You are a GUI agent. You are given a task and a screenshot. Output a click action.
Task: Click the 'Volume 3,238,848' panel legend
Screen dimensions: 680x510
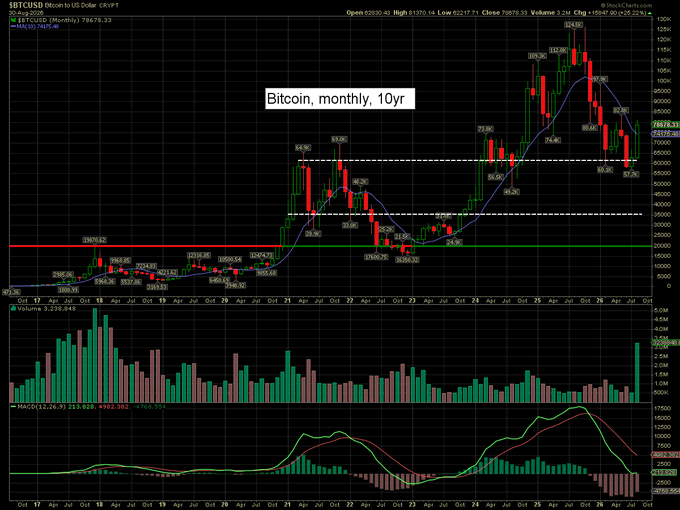(x=46, y=309)
